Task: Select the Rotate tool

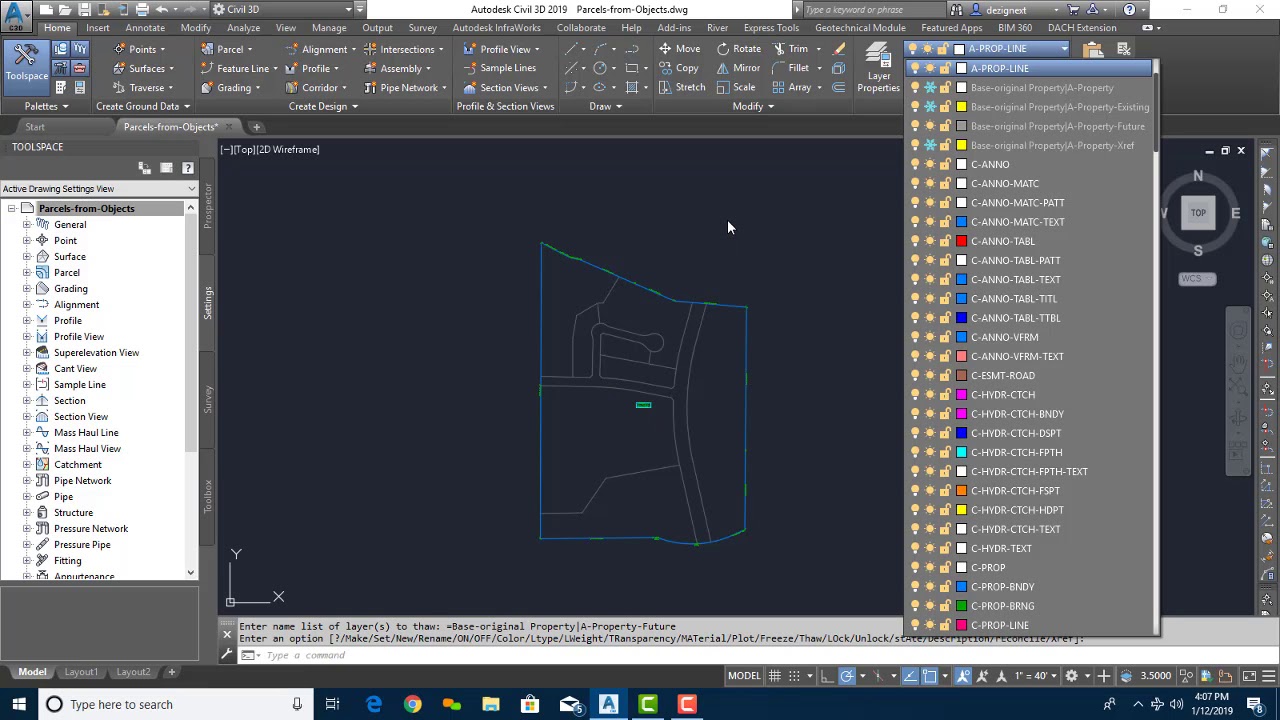Action: point(739,49)
